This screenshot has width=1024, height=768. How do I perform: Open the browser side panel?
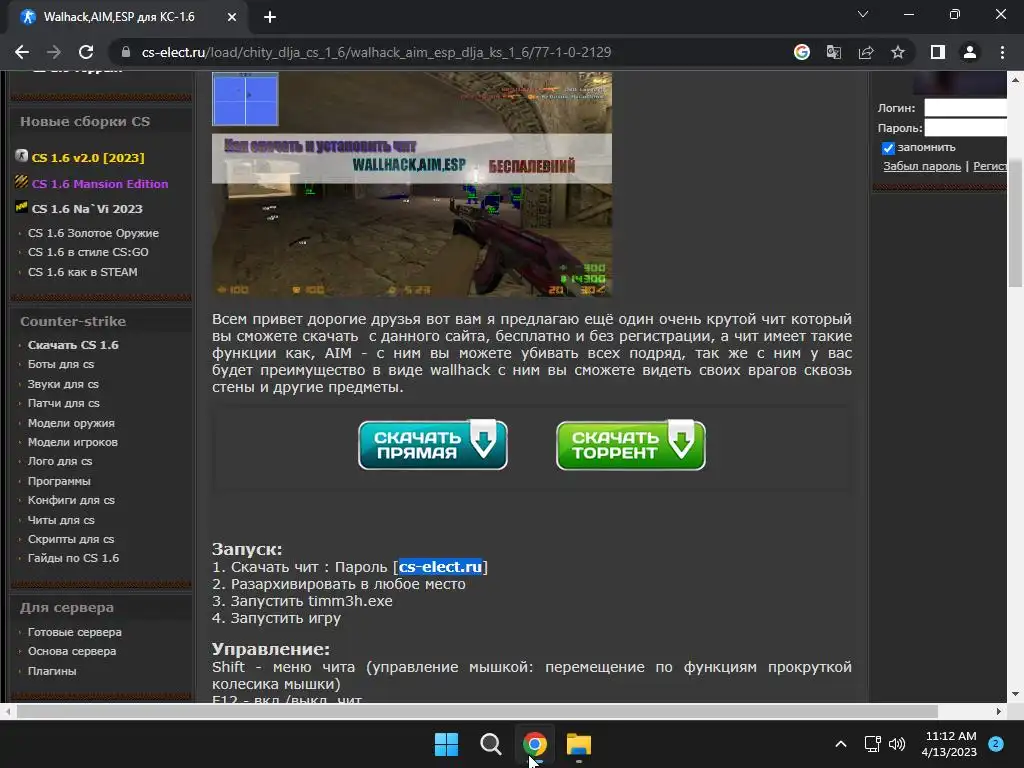coord(938,52)
